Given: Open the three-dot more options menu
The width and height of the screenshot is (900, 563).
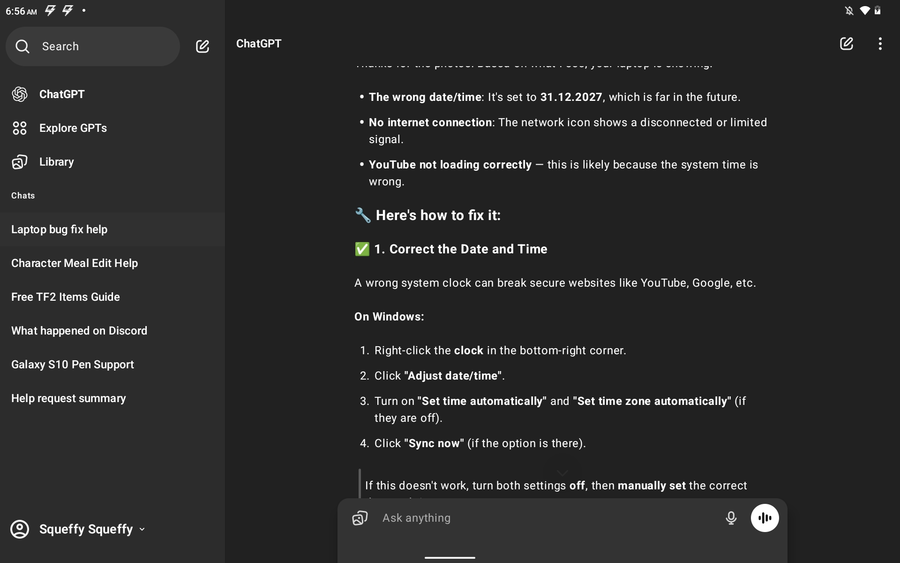Looking at the screenshot, I should point(879,44).
